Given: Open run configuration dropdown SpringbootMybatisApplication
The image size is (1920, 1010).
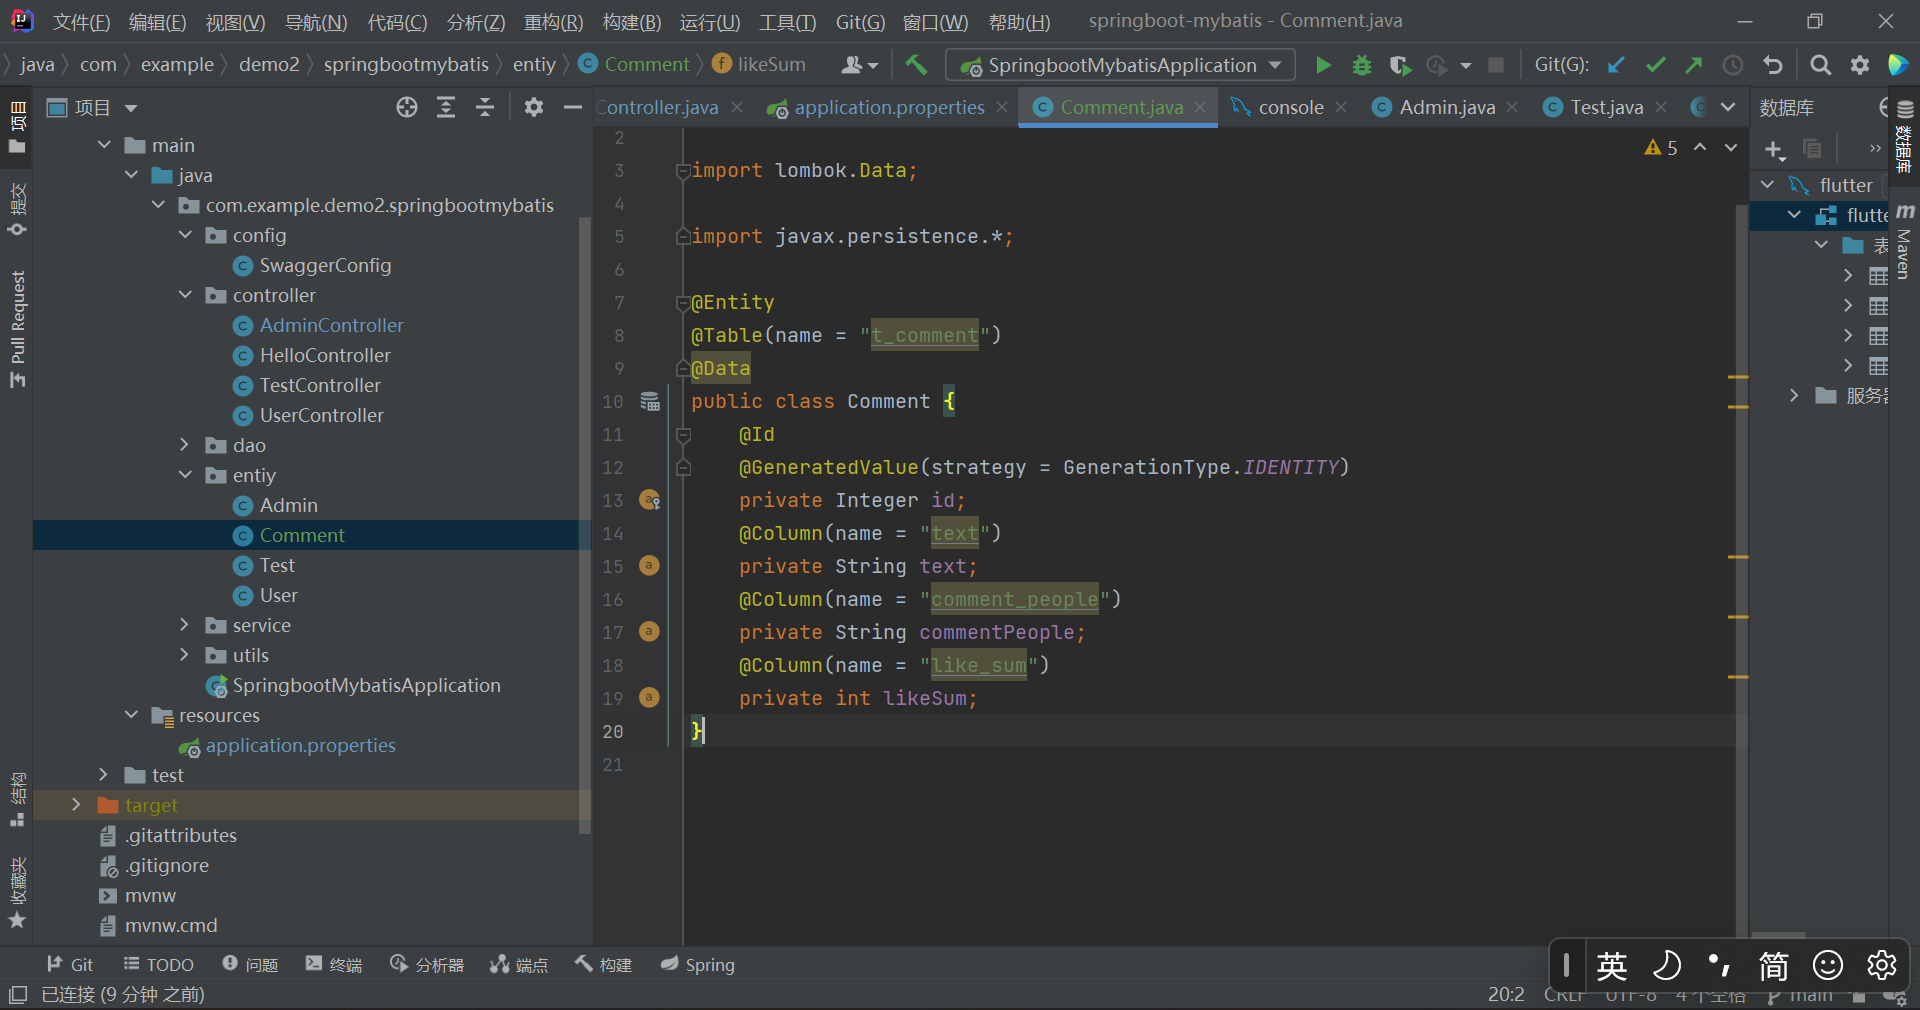Looking at the screenshot, I should [x=1120, y=65].
